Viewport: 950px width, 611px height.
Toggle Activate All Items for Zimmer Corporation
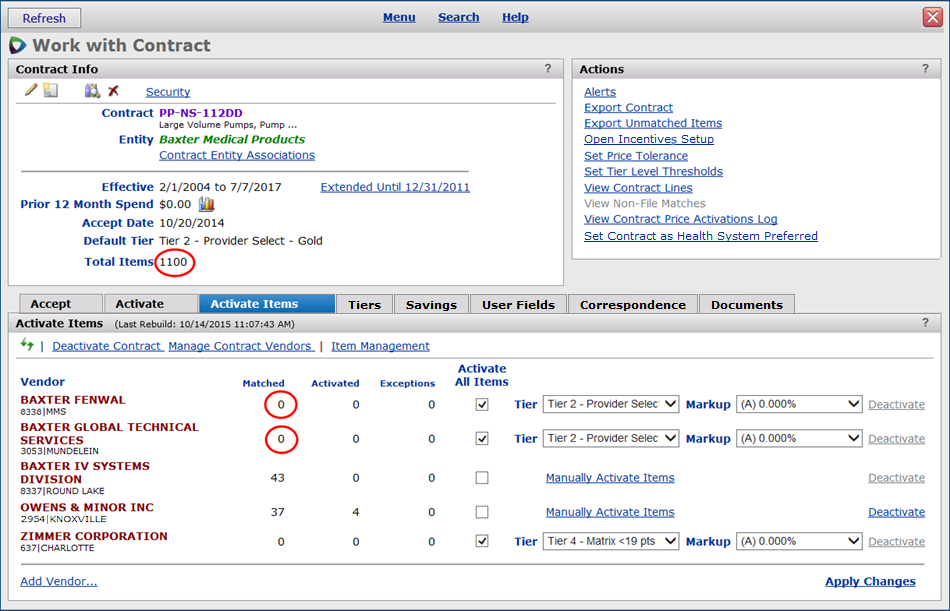point(482,541)
